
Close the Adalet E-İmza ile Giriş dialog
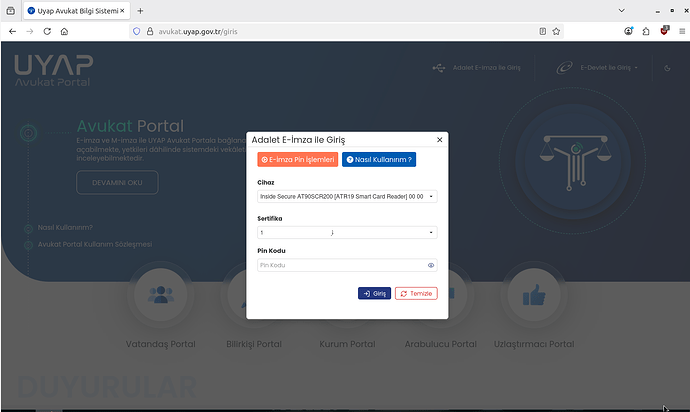439,140
